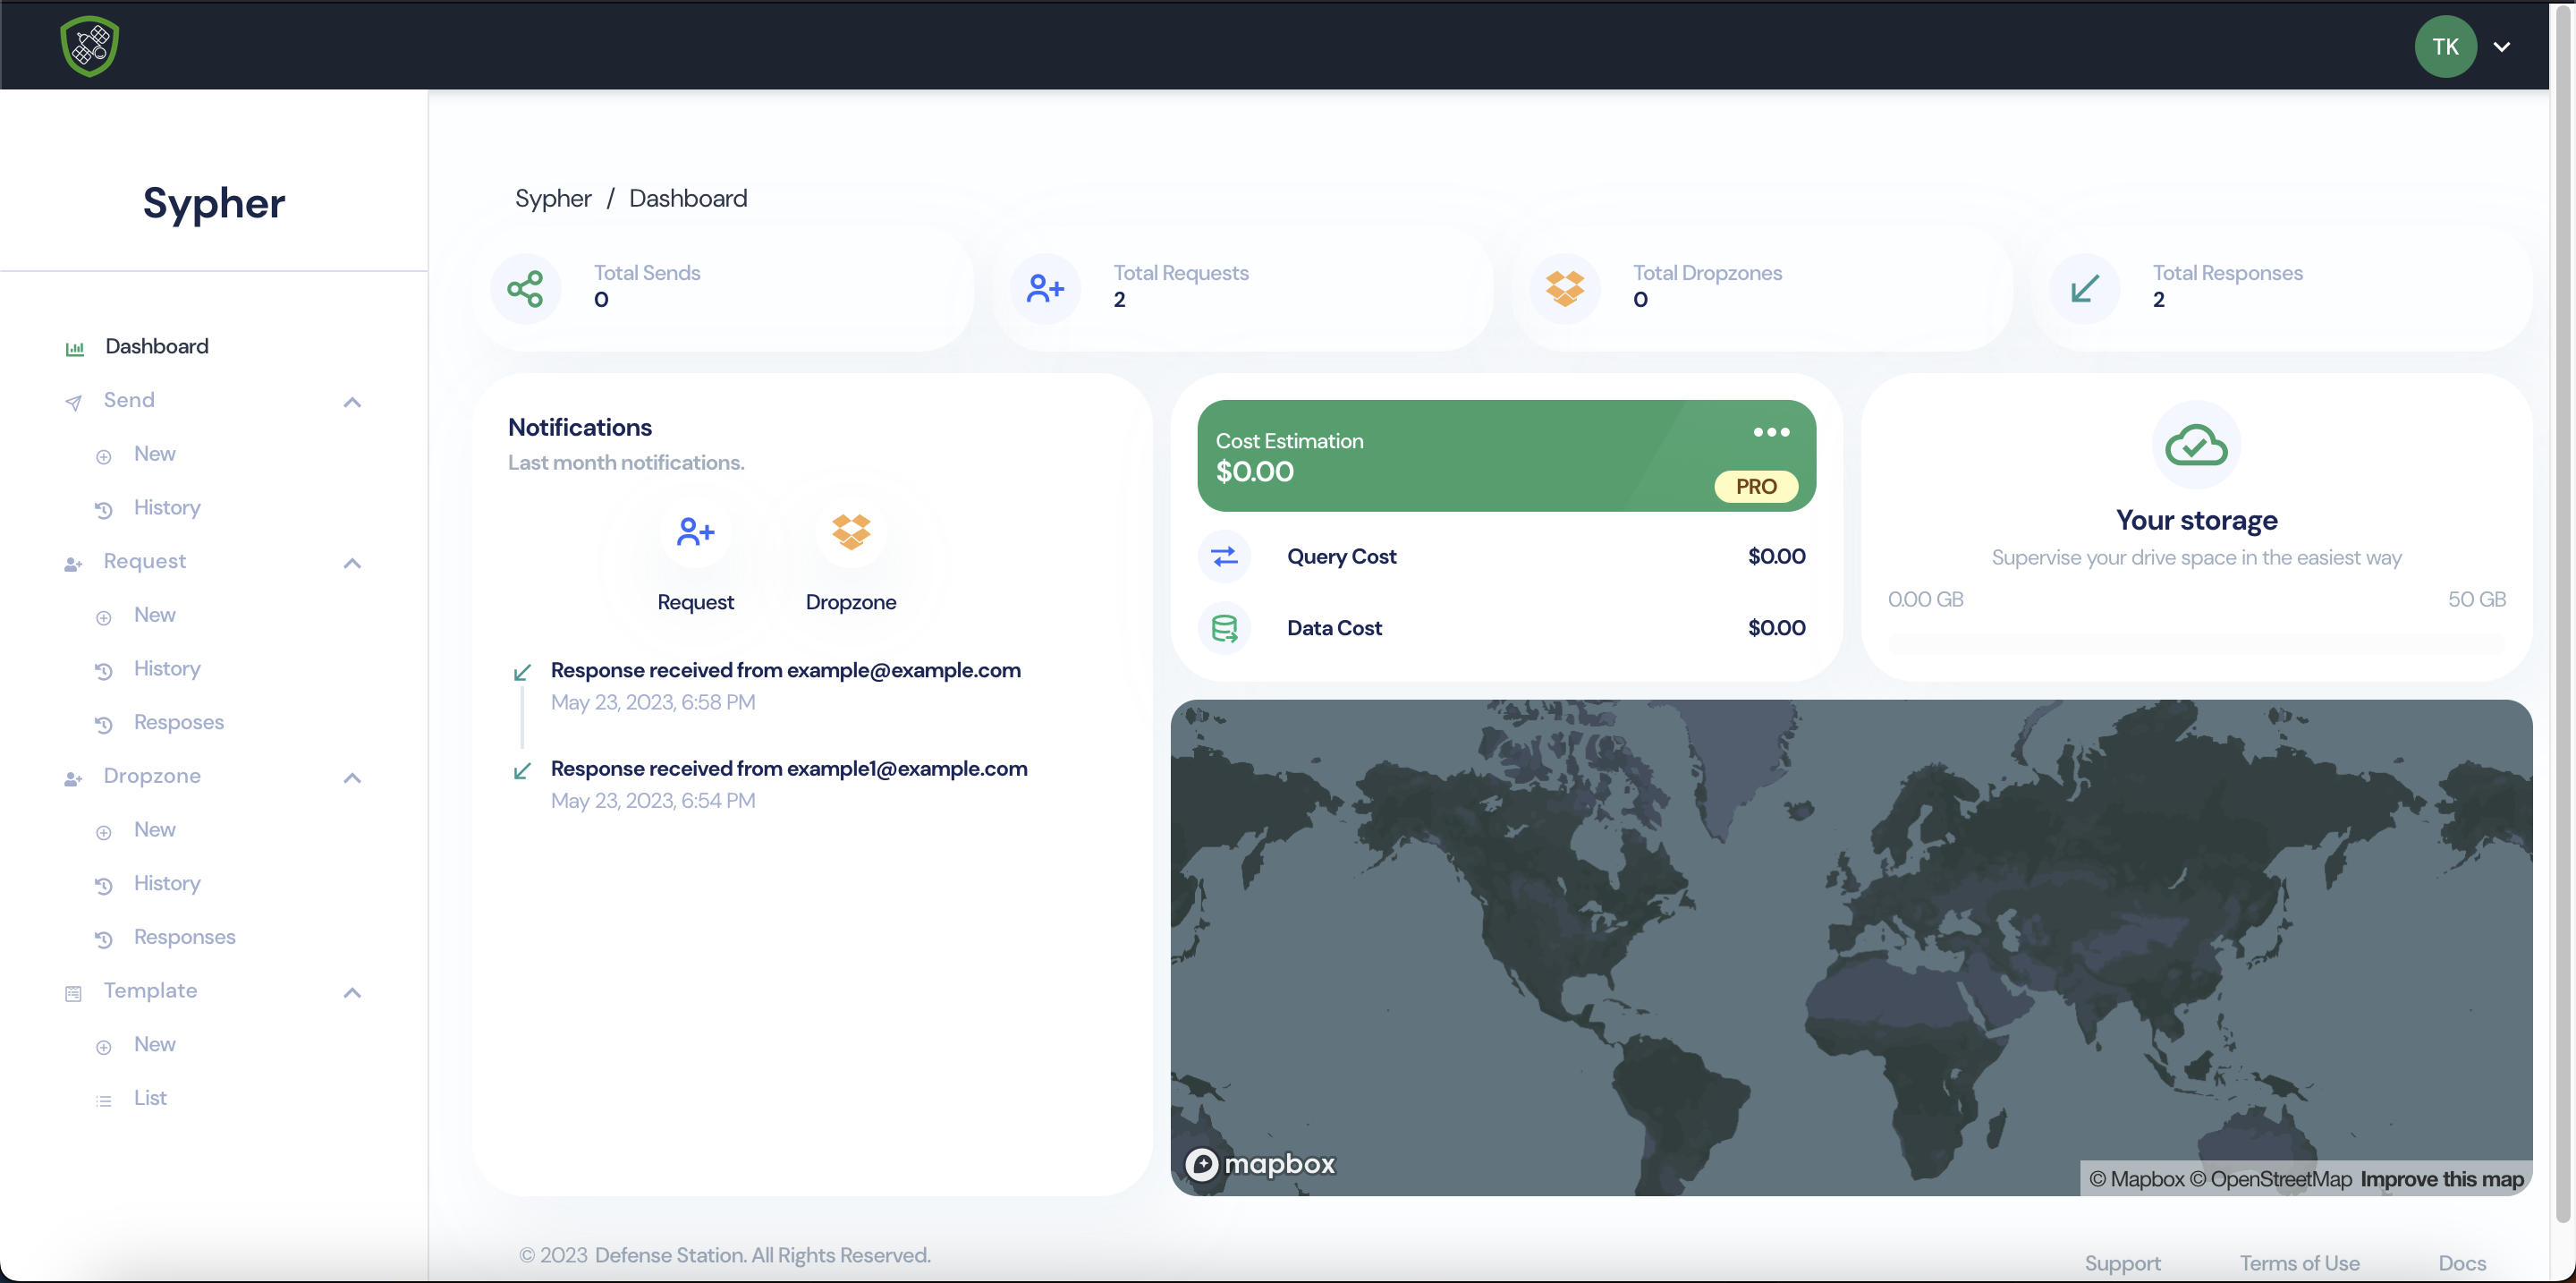Open List under Template

[x=150, y=1098]
